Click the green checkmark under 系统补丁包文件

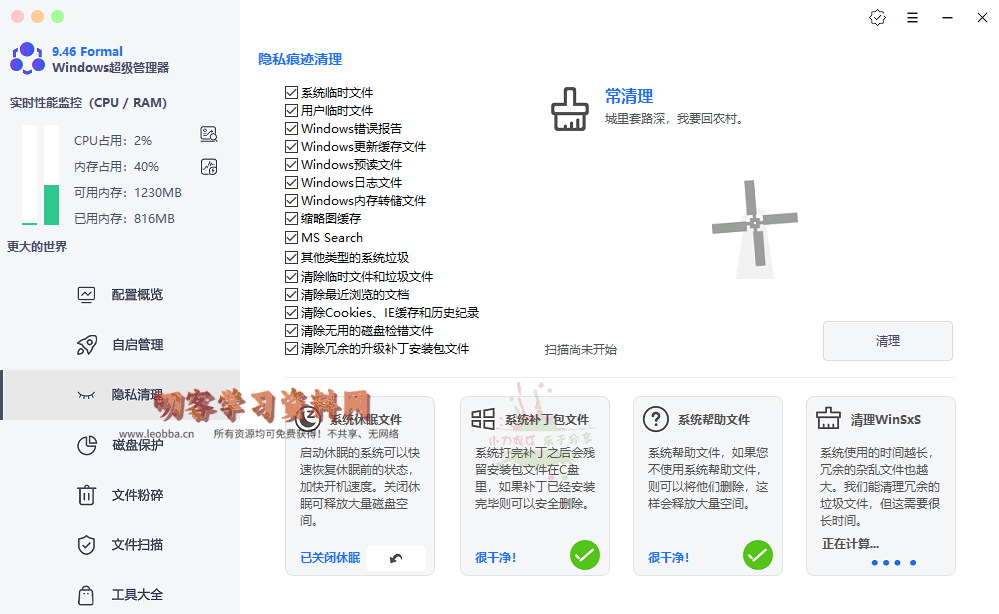coord(584,554)
